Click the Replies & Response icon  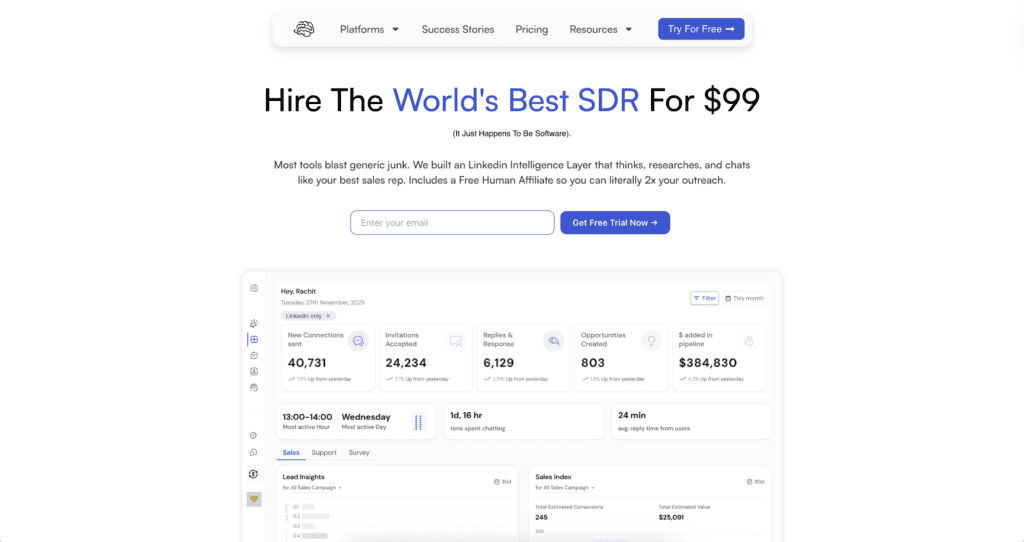click(x=553, y=341)
